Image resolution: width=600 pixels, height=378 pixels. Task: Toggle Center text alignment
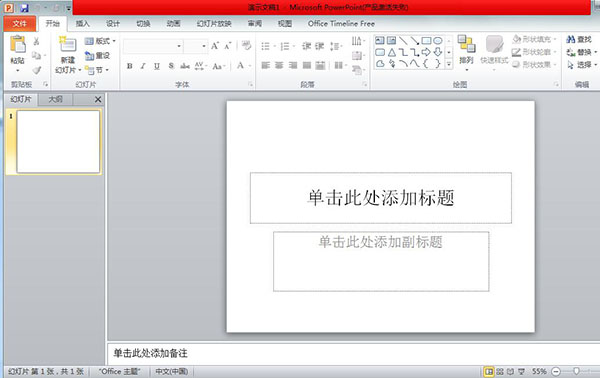279,65
